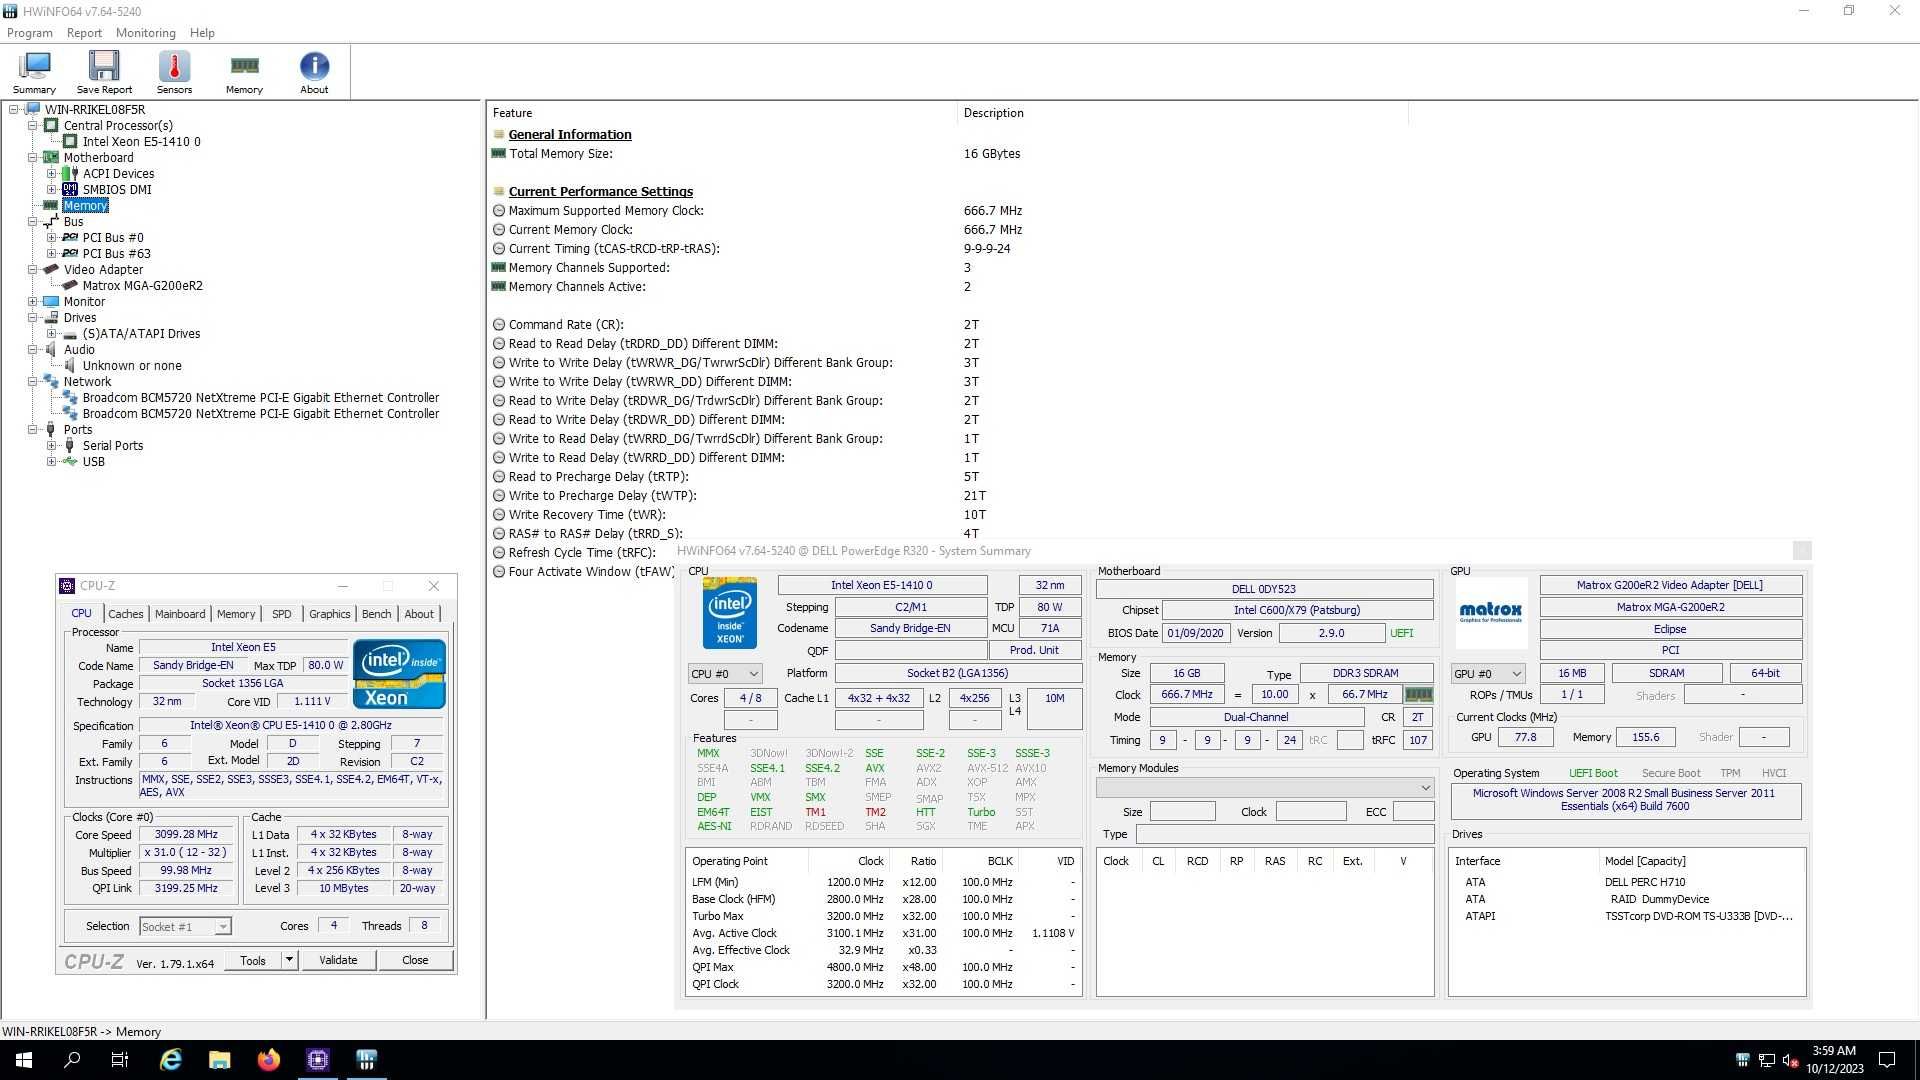
Task: Launch Firefox from taskbar
Action: [269, 1060]
